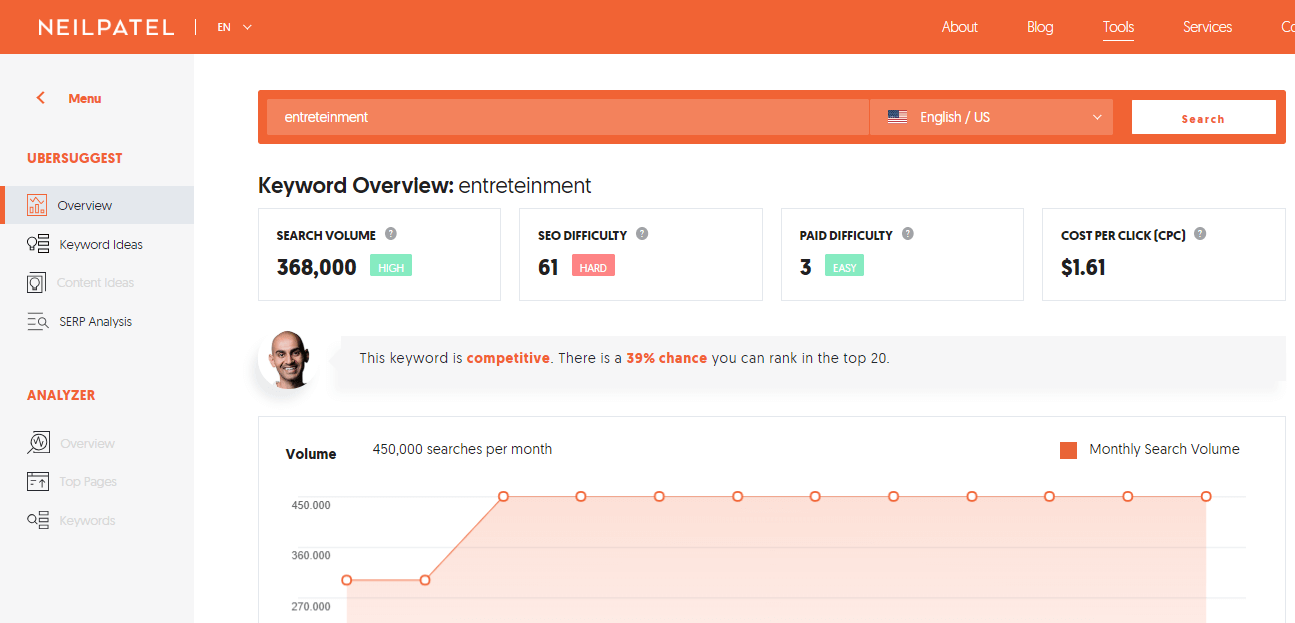
Task: Click the '450,000 searches per month' text
Action: 462,449
